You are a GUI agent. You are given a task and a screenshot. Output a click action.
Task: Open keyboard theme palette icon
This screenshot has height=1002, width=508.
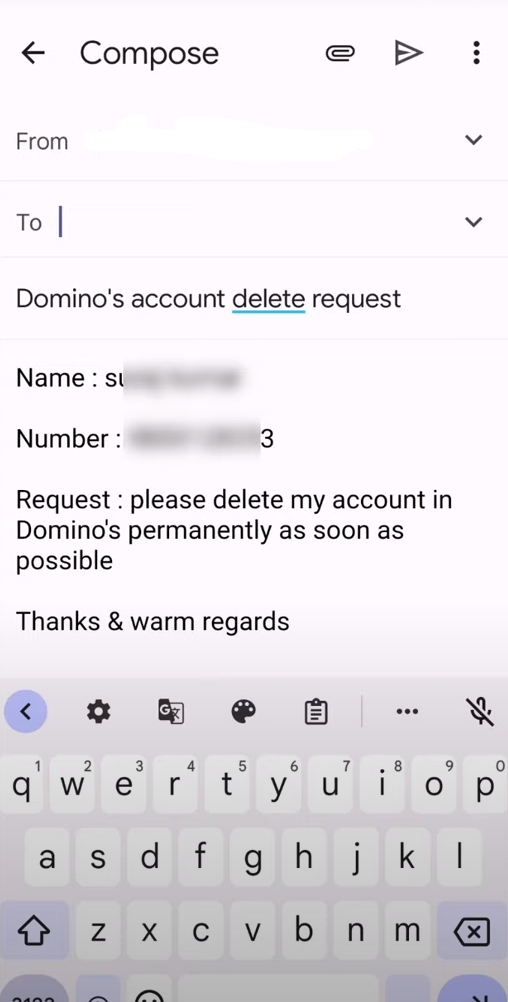(243, 711)
